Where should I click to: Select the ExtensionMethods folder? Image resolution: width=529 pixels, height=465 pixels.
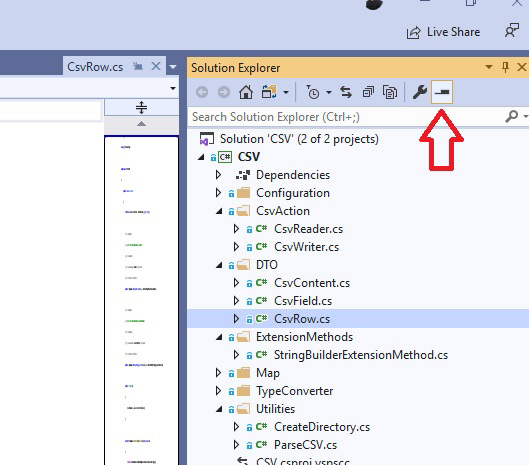pyautogui.click(x=304, y=337)
